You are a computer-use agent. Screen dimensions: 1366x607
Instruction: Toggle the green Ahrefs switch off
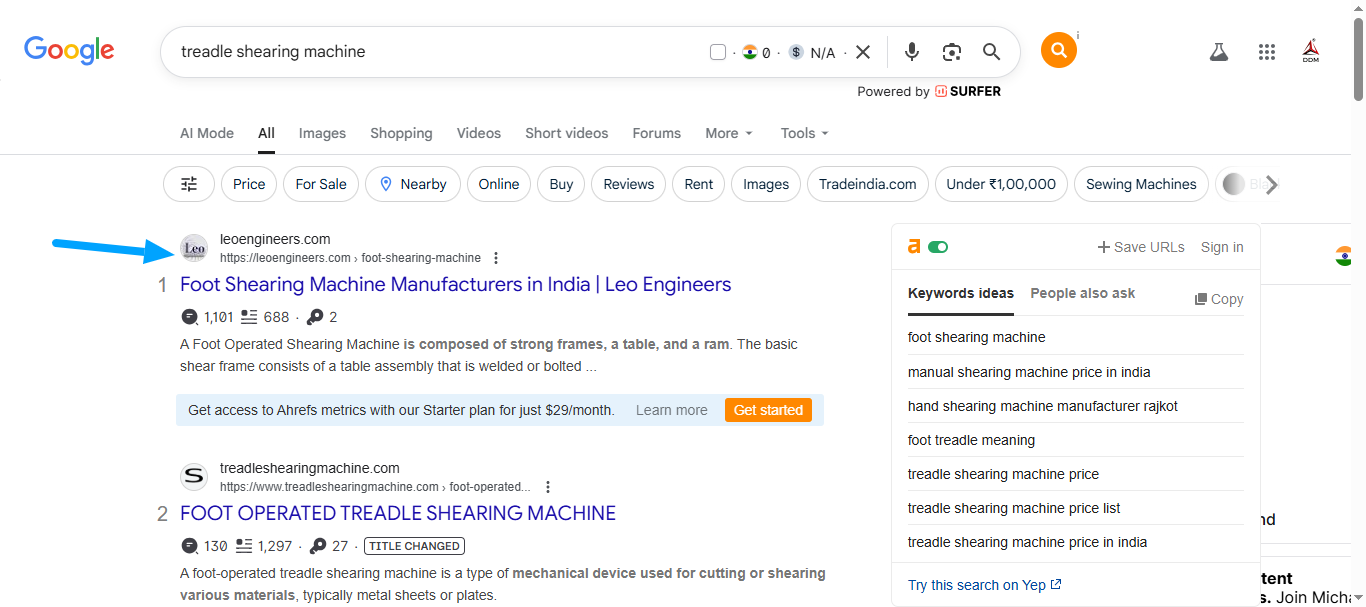click(x=937, y=247)
